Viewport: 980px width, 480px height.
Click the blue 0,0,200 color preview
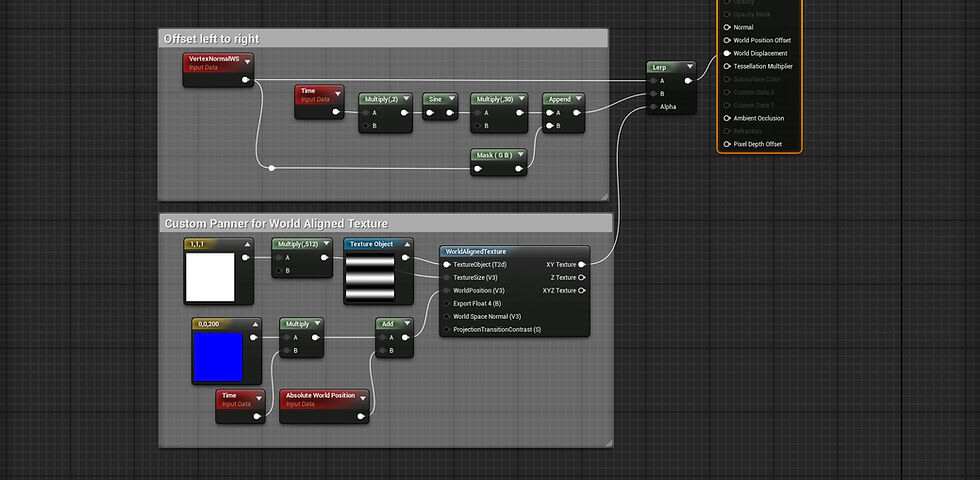(218, 357)
